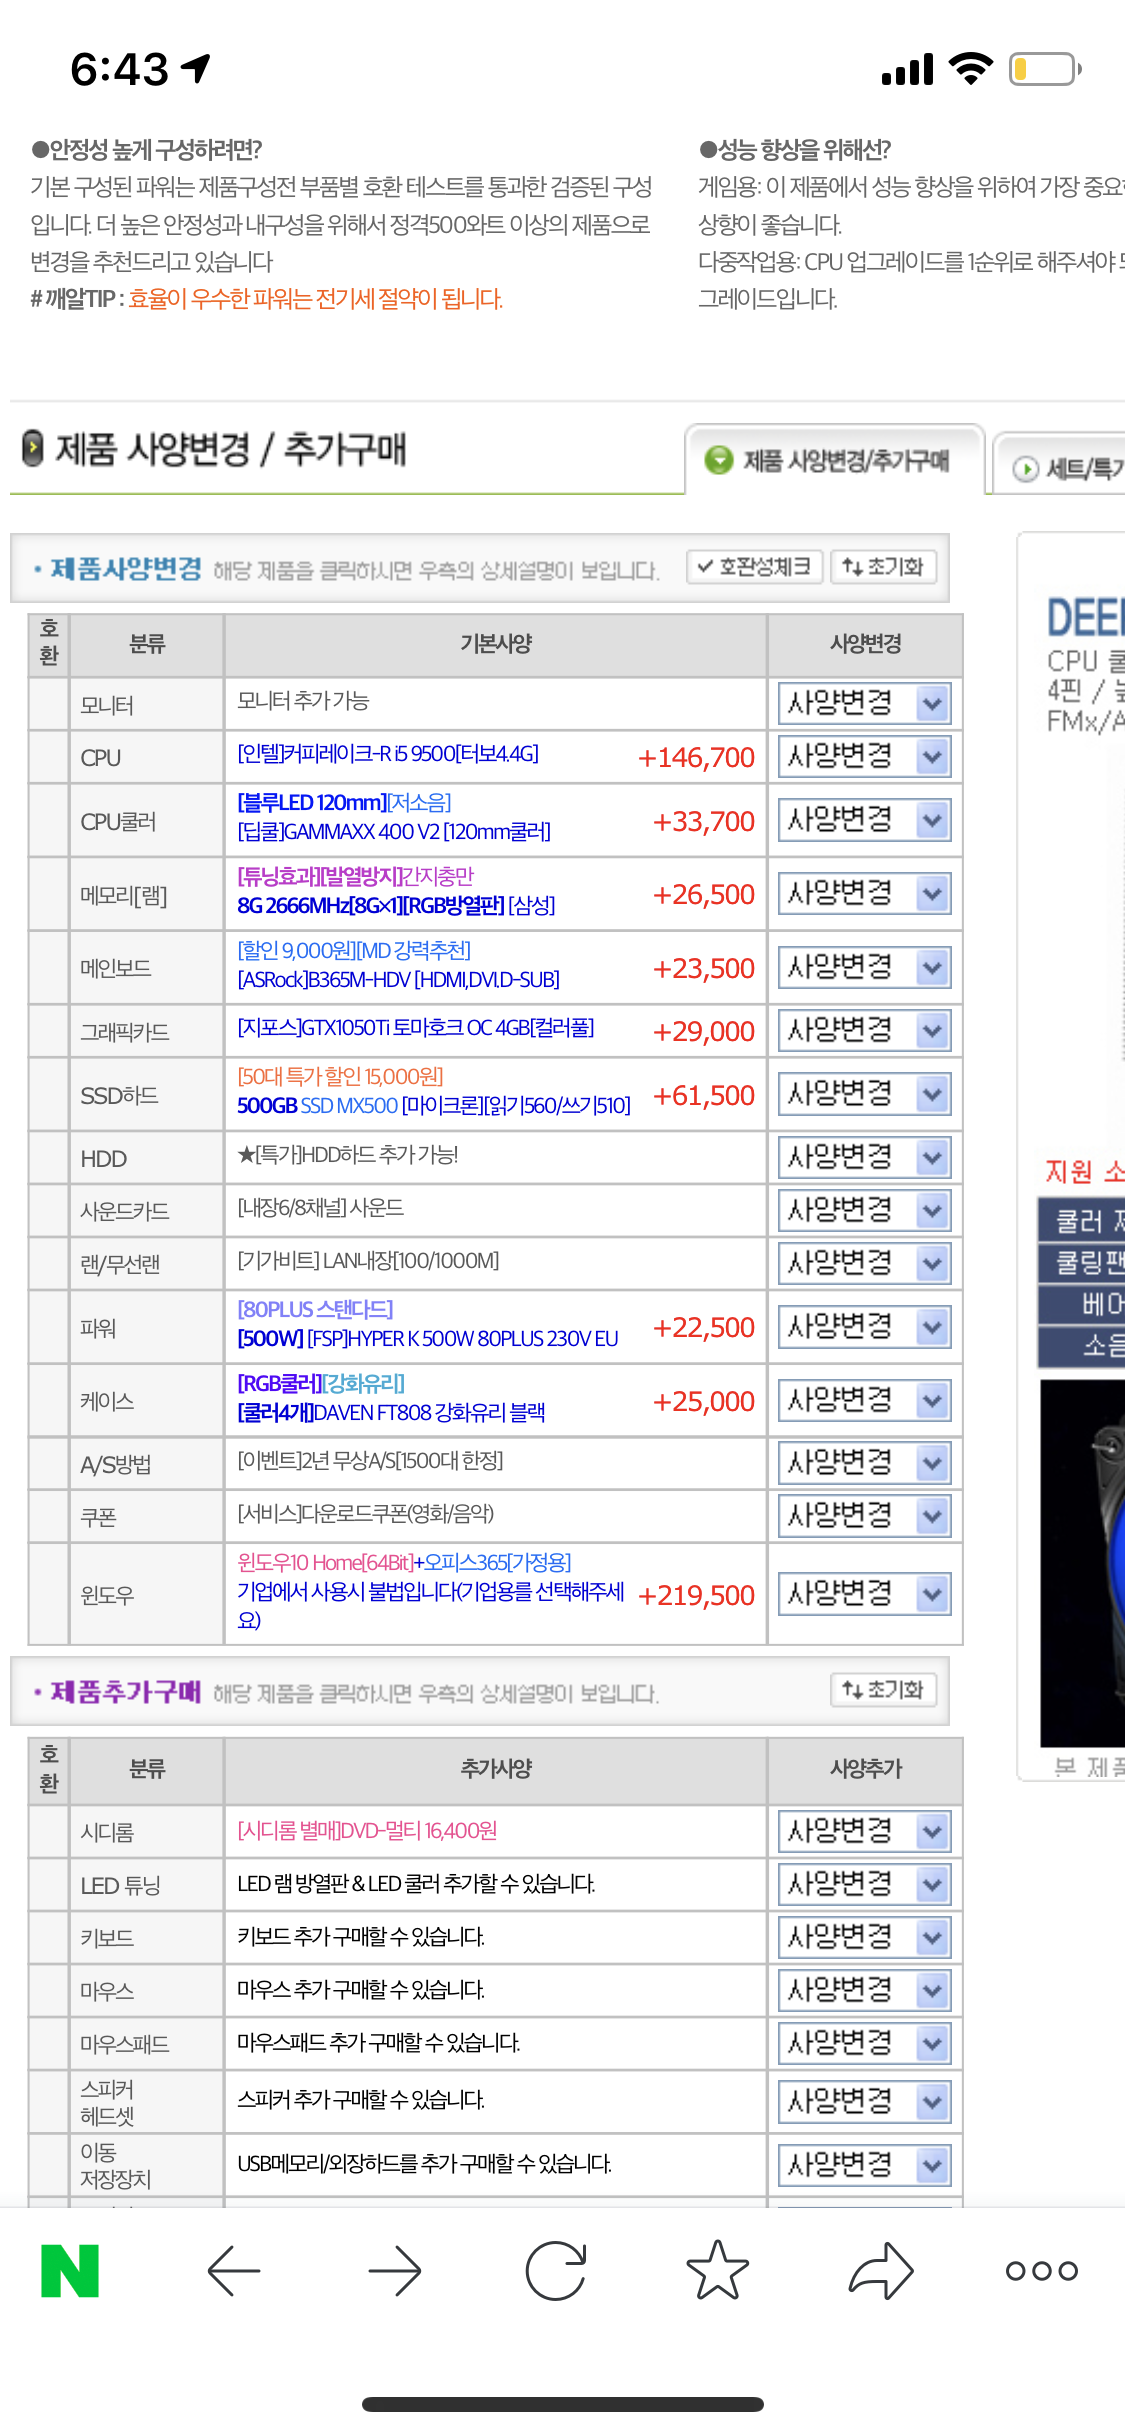Open 사양변경 dropdown for CPU row

click(865, 756)
